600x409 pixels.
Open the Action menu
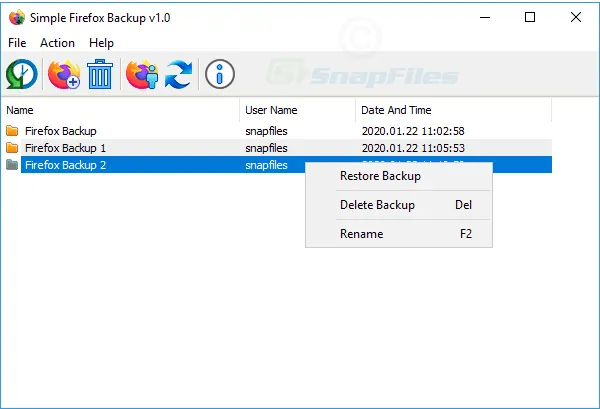(57, 43)
